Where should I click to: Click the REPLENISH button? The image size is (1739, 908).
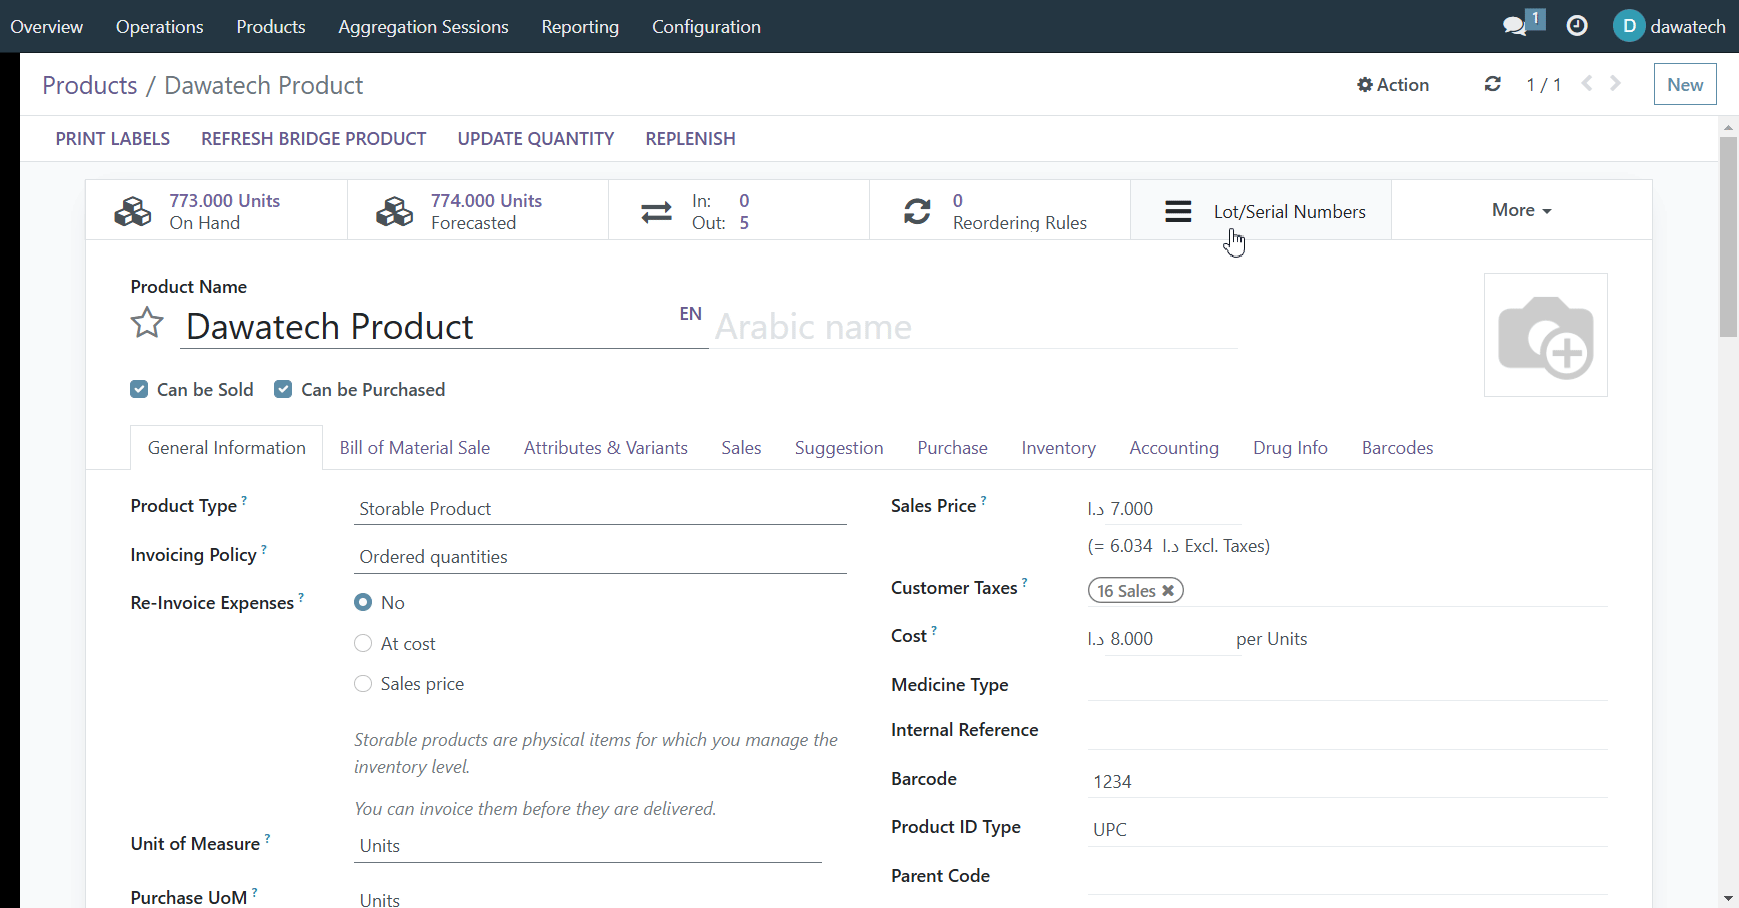[691, 139]
